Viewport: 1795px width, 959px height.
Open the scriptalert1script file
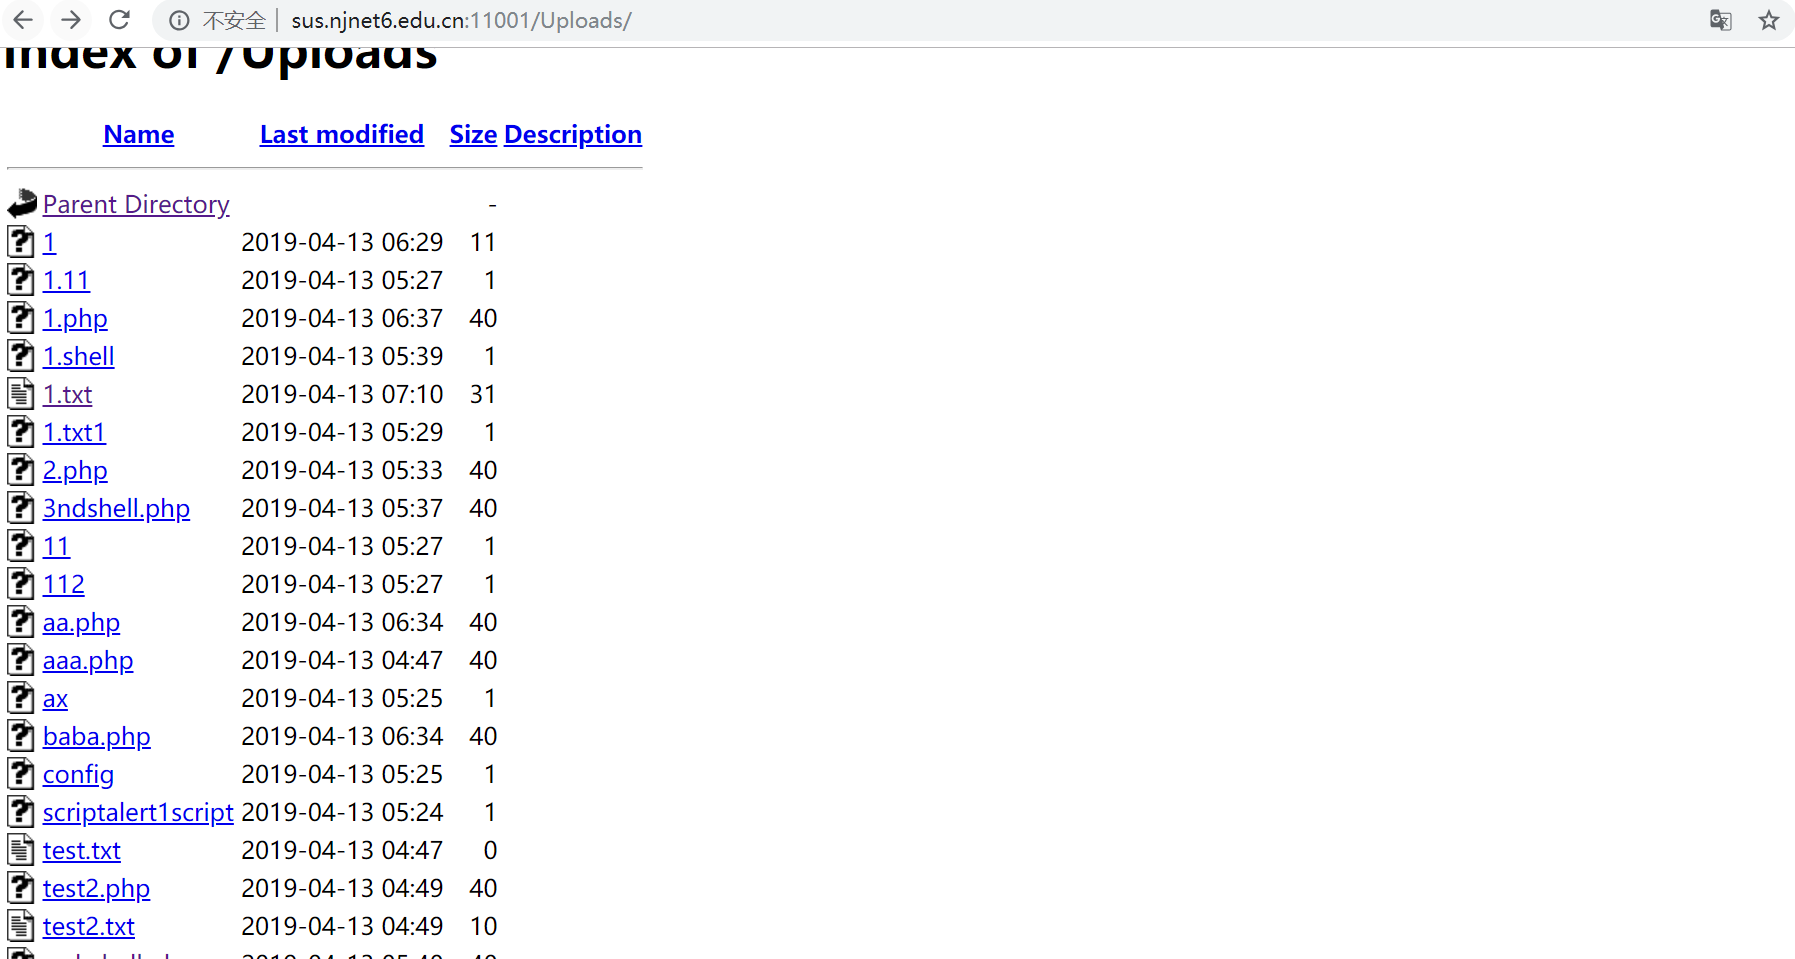(137, 812)
